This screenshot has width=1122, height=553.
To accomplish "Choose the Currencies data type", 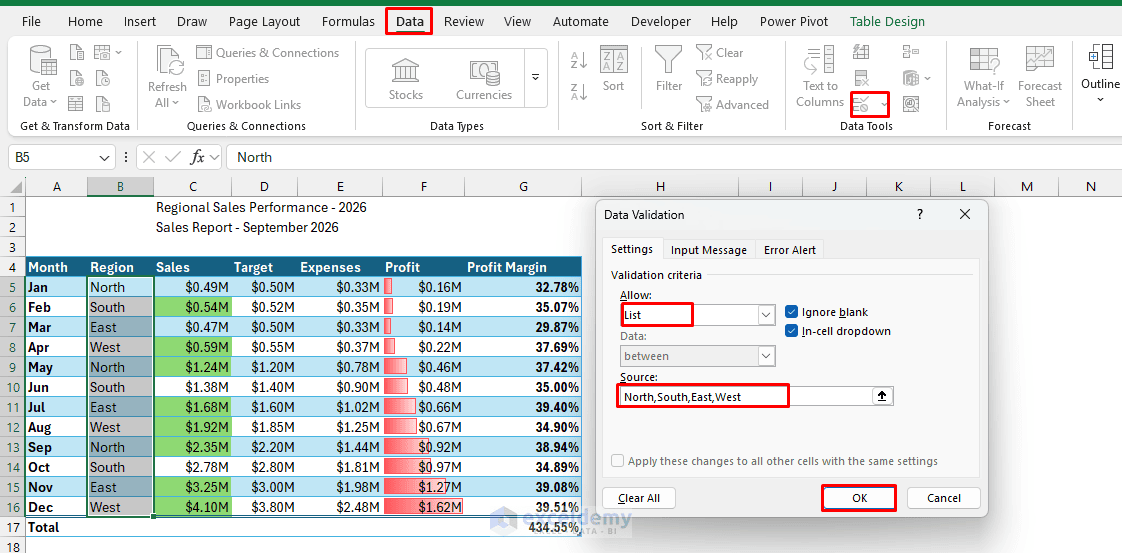I will click(x=484, y=79).
